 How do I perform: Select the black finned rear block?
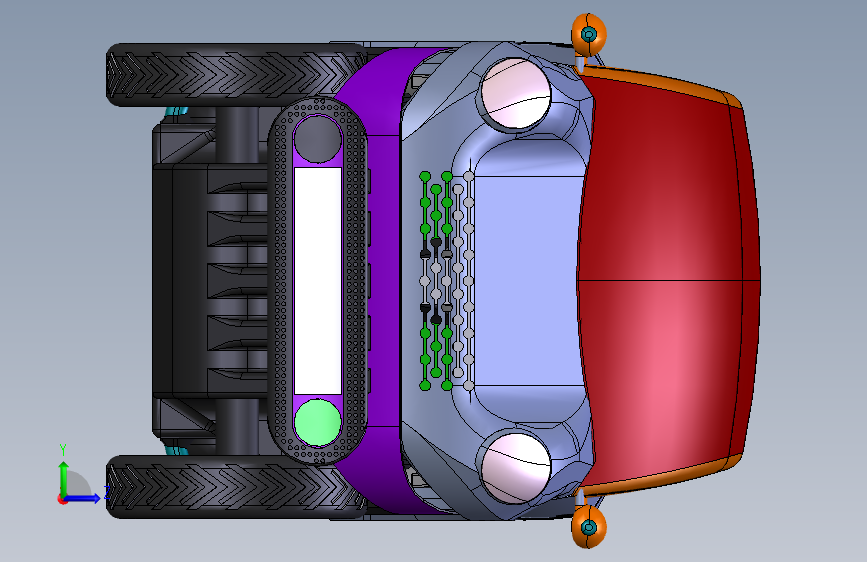210,281
